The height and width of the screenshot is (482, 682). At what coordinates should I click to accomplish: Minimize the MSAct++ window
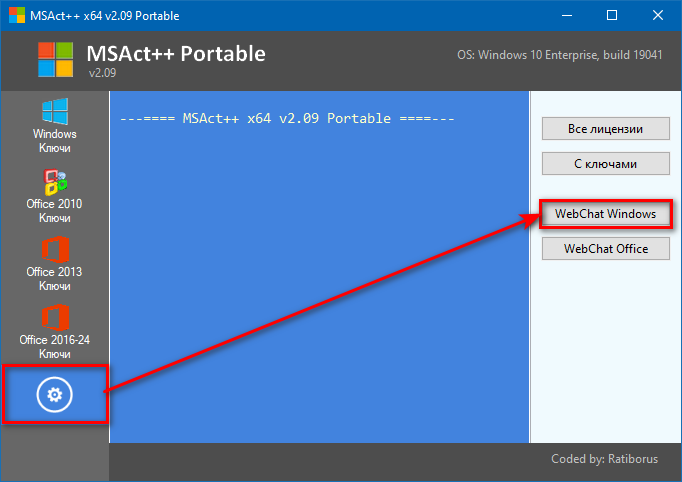tap(567, 15)
